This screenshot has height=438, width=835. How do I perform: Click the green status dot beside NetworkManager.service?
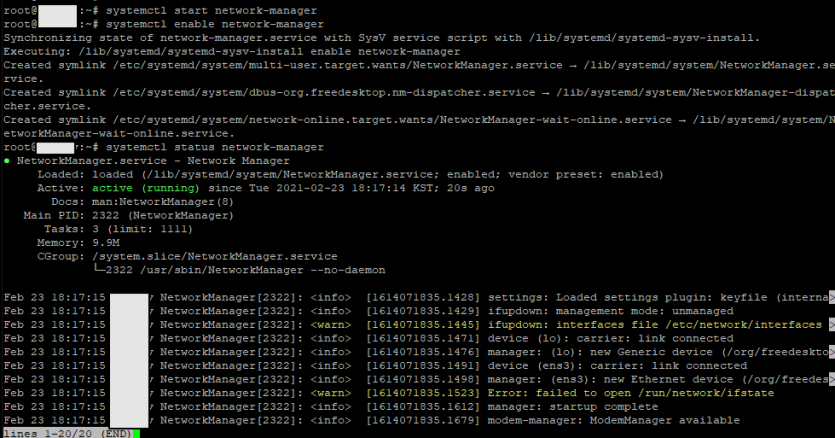6,161
